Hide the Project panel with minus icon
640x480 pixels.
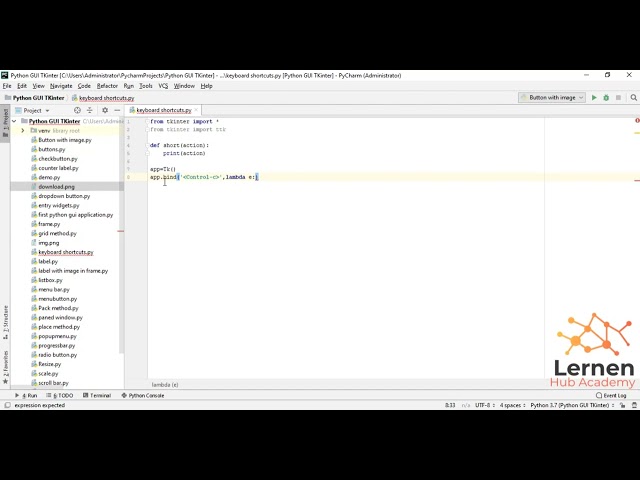[117, 110]
